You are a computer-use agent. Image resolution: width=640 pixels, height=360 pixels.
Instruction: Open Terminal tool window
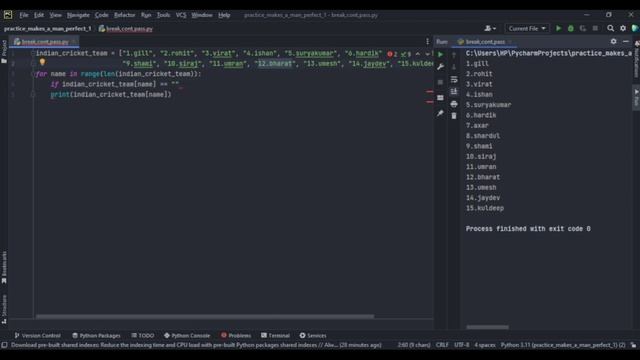276,336
